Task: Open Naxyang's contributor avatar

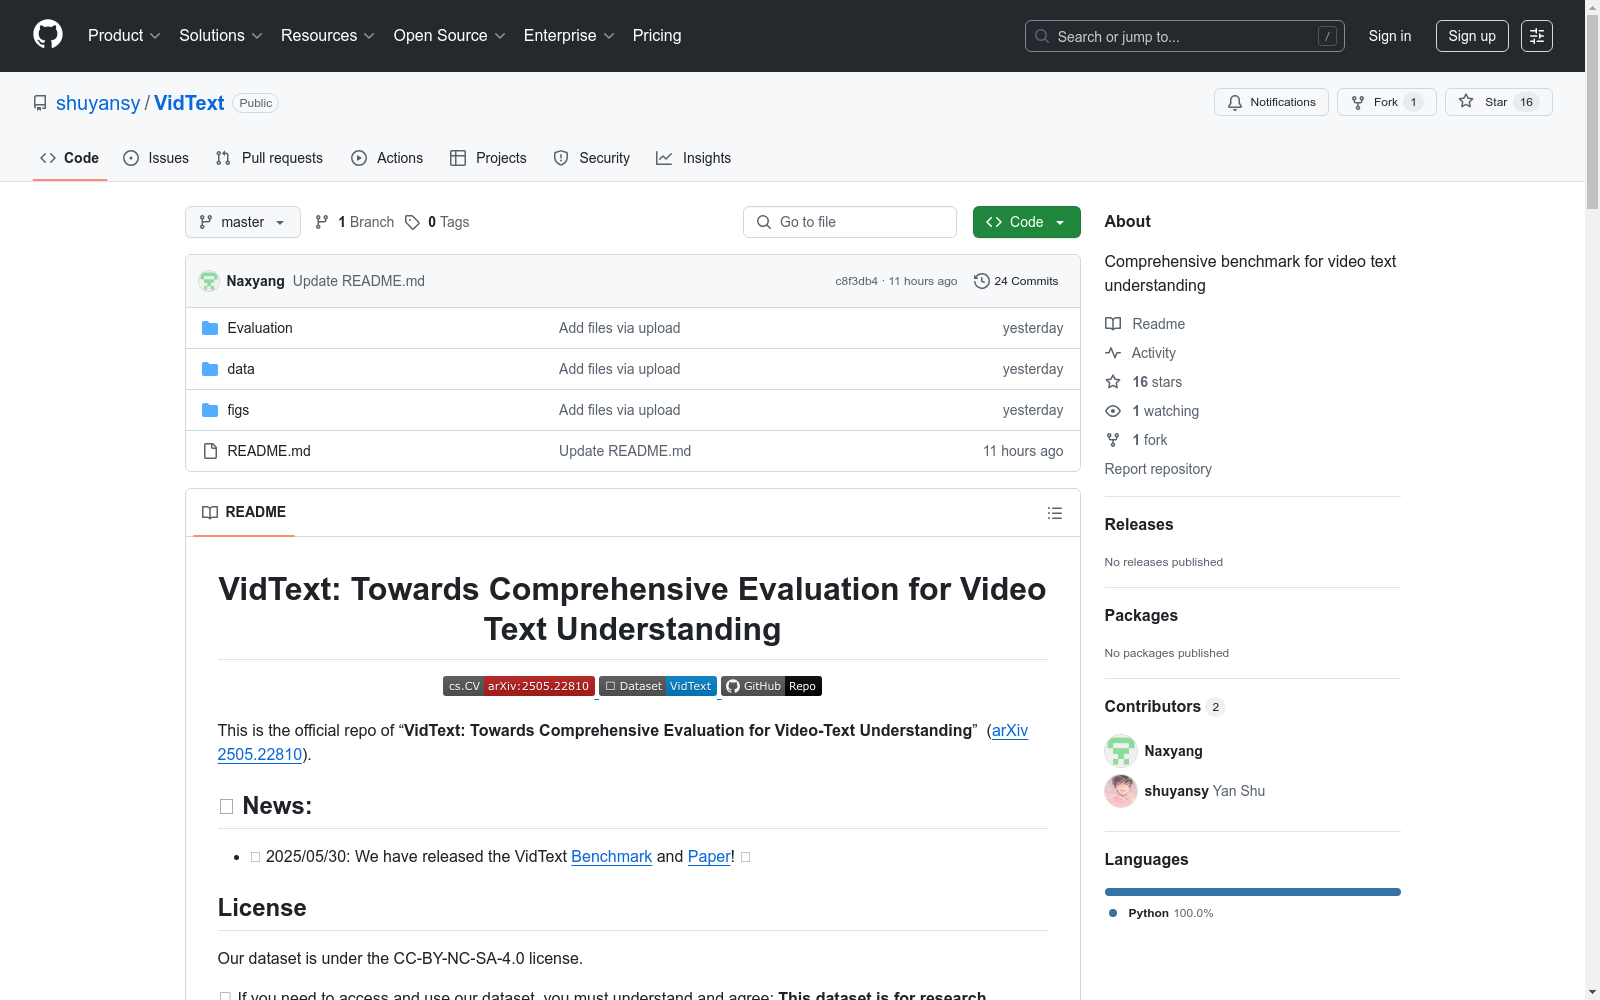Action: [1121, 751]
